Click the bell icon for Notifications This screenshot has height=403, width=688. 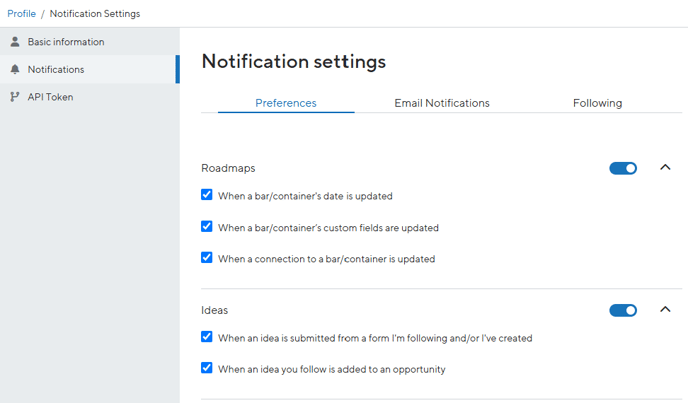point(15,69)
